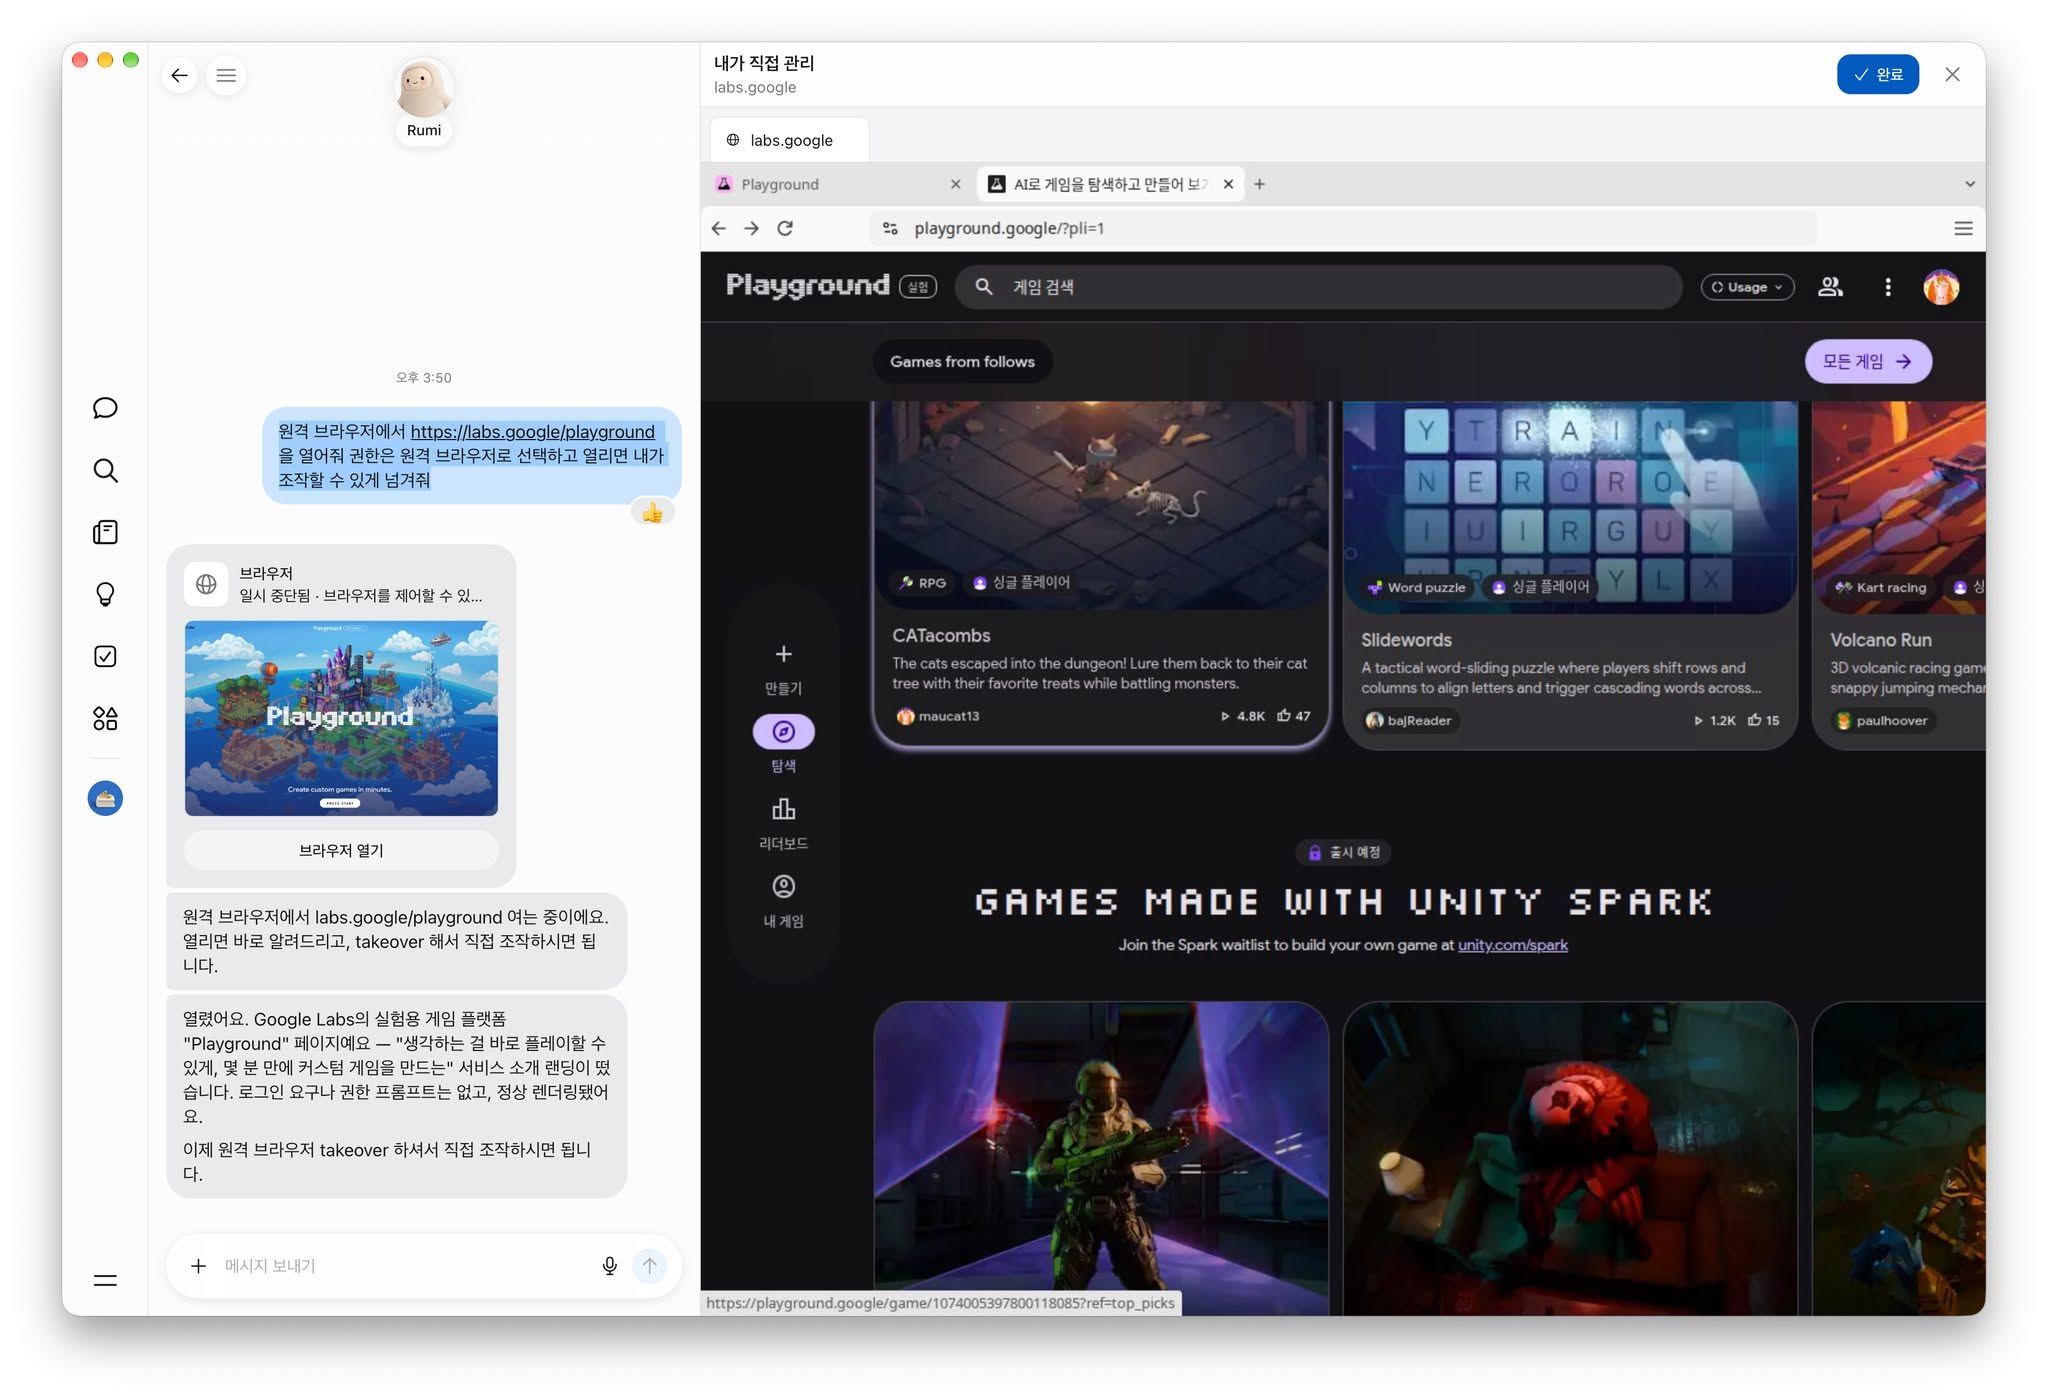The width and height of the screenshot is (2048, 1398).
Task: Open the labs.google/playground link in the message
Action: click(532, 432)
